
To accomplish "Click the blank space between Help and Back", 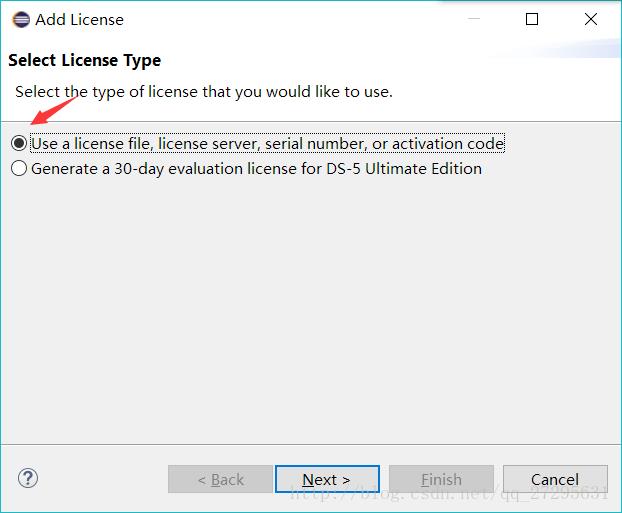I will click(x=100, y=479).
